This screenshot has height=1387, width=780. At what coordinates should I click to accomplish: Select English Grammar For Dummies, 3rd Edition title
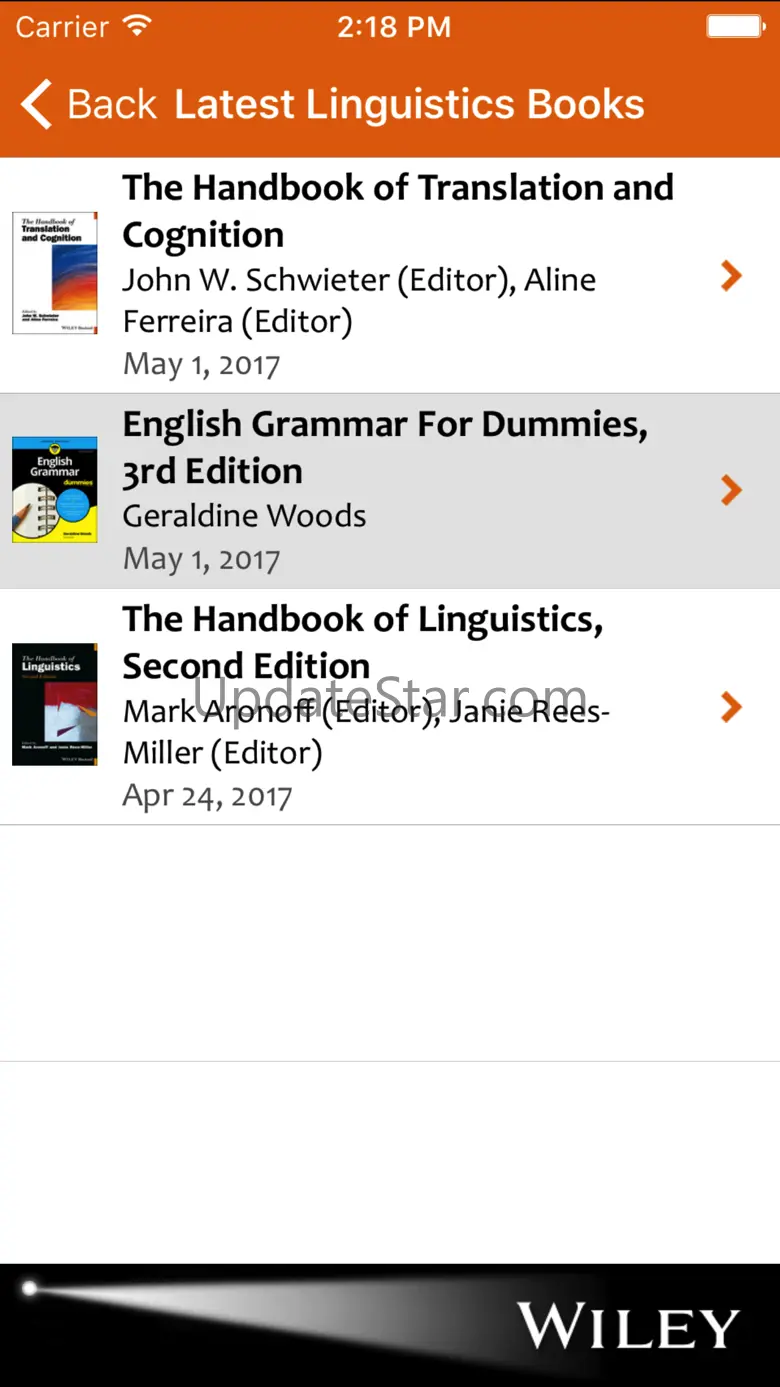pyautogui.click(x=385, y=447)
